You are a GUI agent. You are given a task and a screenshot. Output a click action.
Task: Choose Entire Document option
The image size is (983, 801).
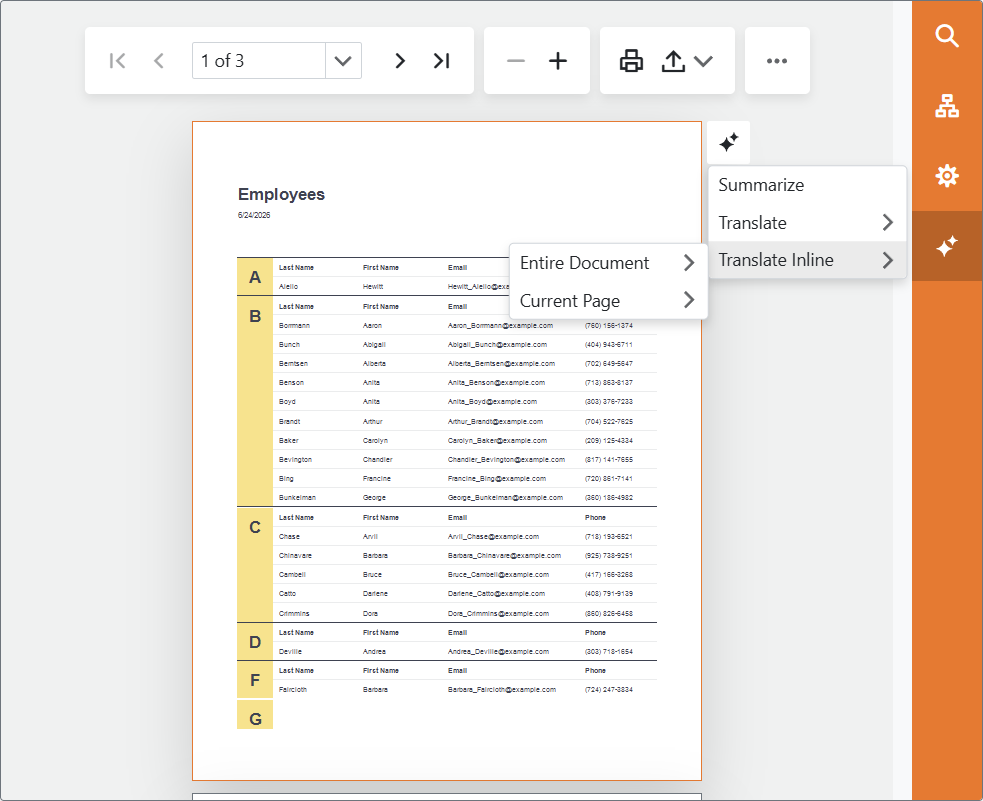click(608, 263)
